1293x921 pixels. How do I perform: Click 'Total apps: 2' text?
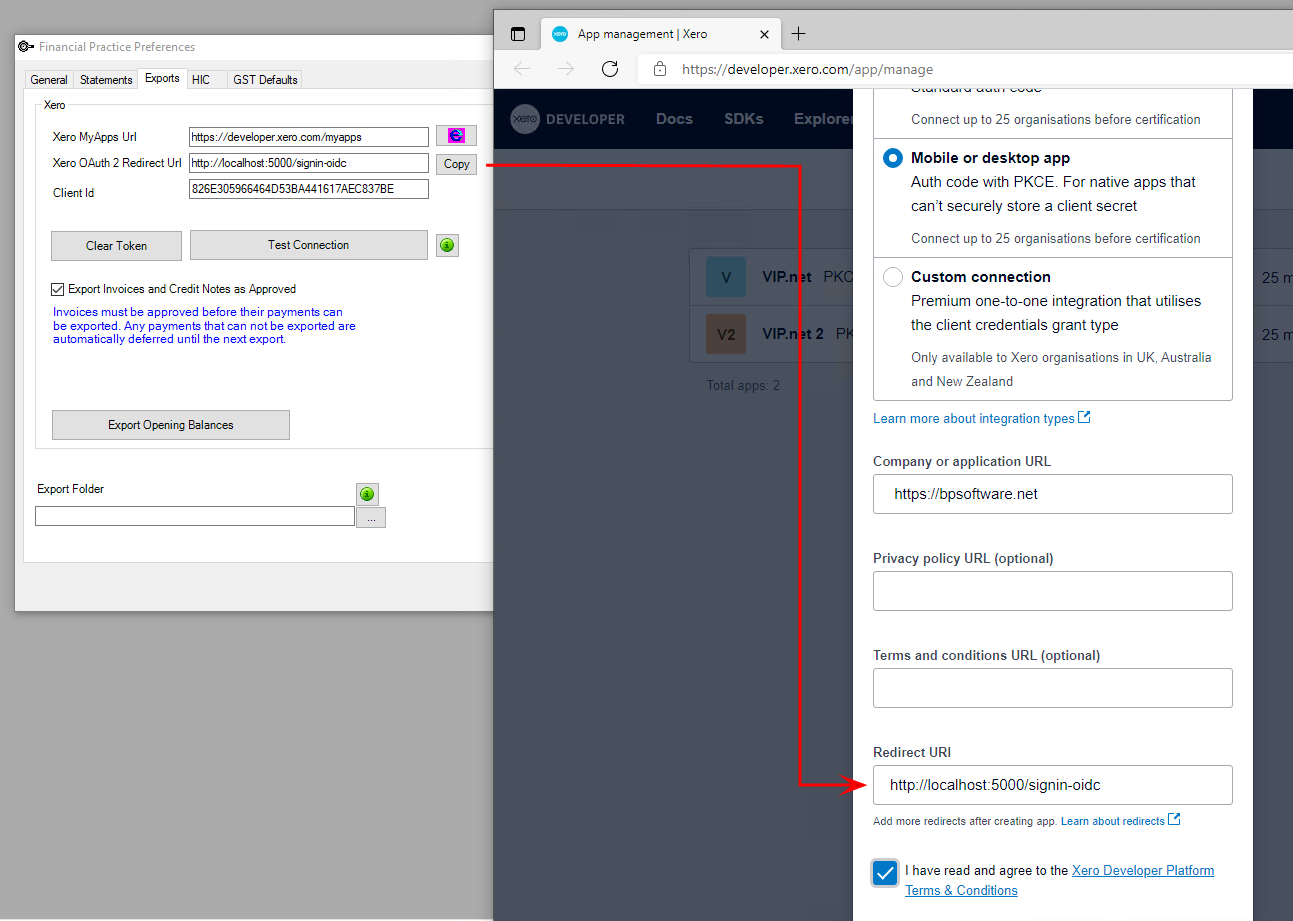click(x=743, y=385)
